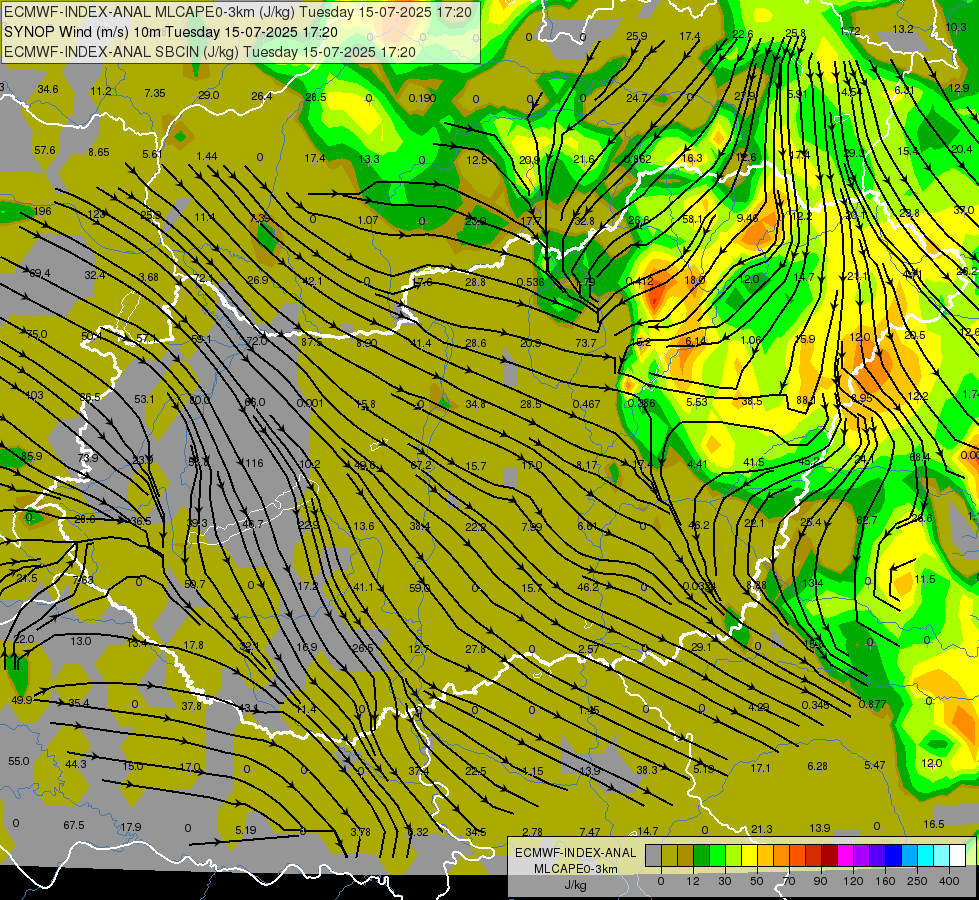Image resolution: width=979 pixels, height=900 pixels.
Task: Click legend scale label '160'
Action: [885, 881]
